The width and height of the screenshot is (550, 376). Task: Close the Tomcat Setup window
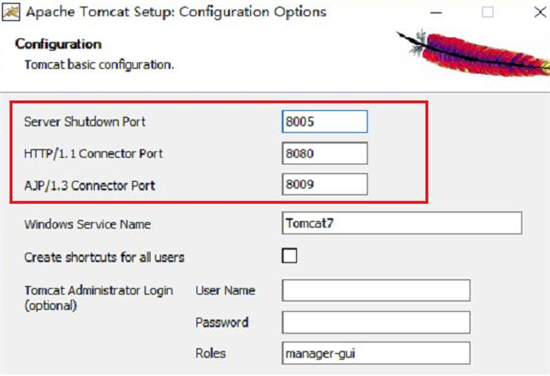[x=540, y=12]
